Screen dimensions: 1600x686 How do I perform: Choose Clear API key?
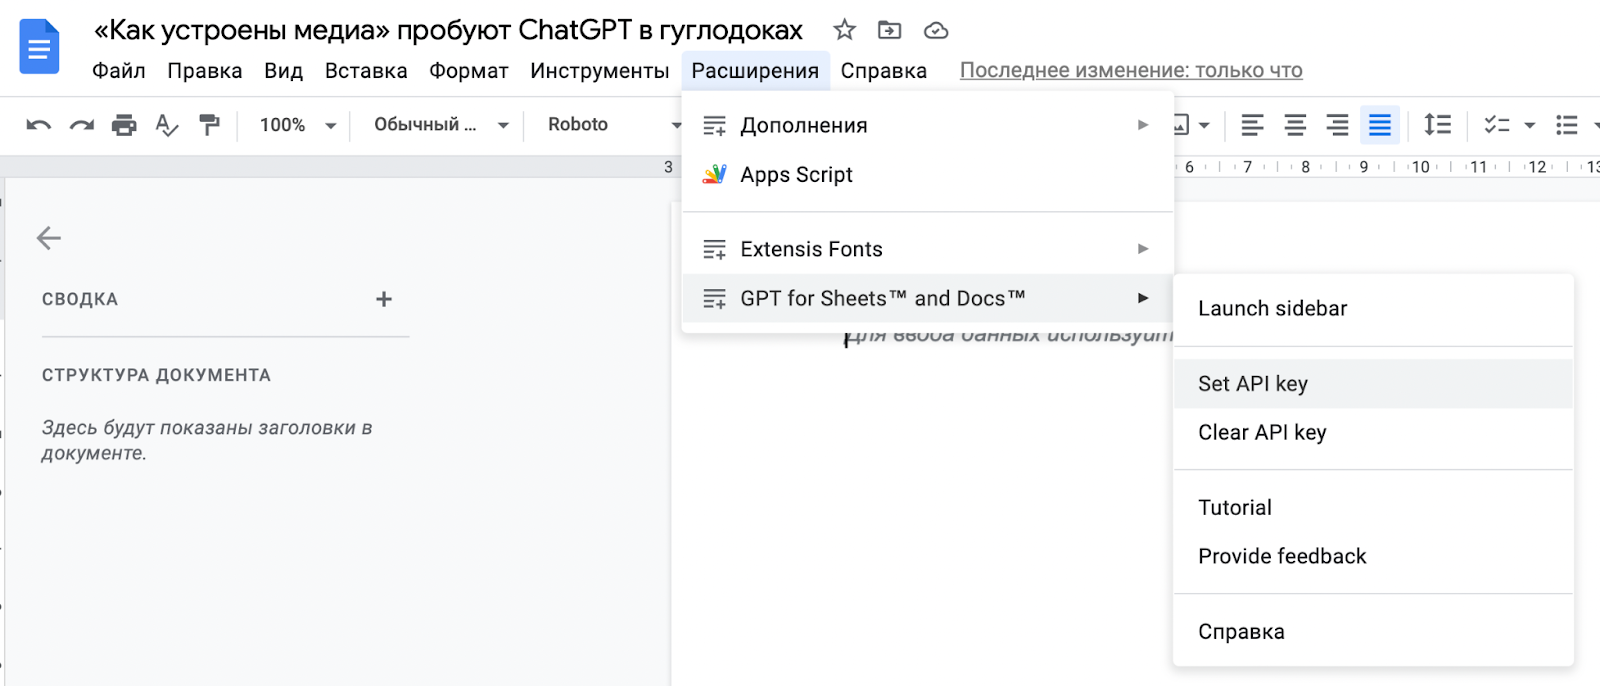coord(1373,433)
